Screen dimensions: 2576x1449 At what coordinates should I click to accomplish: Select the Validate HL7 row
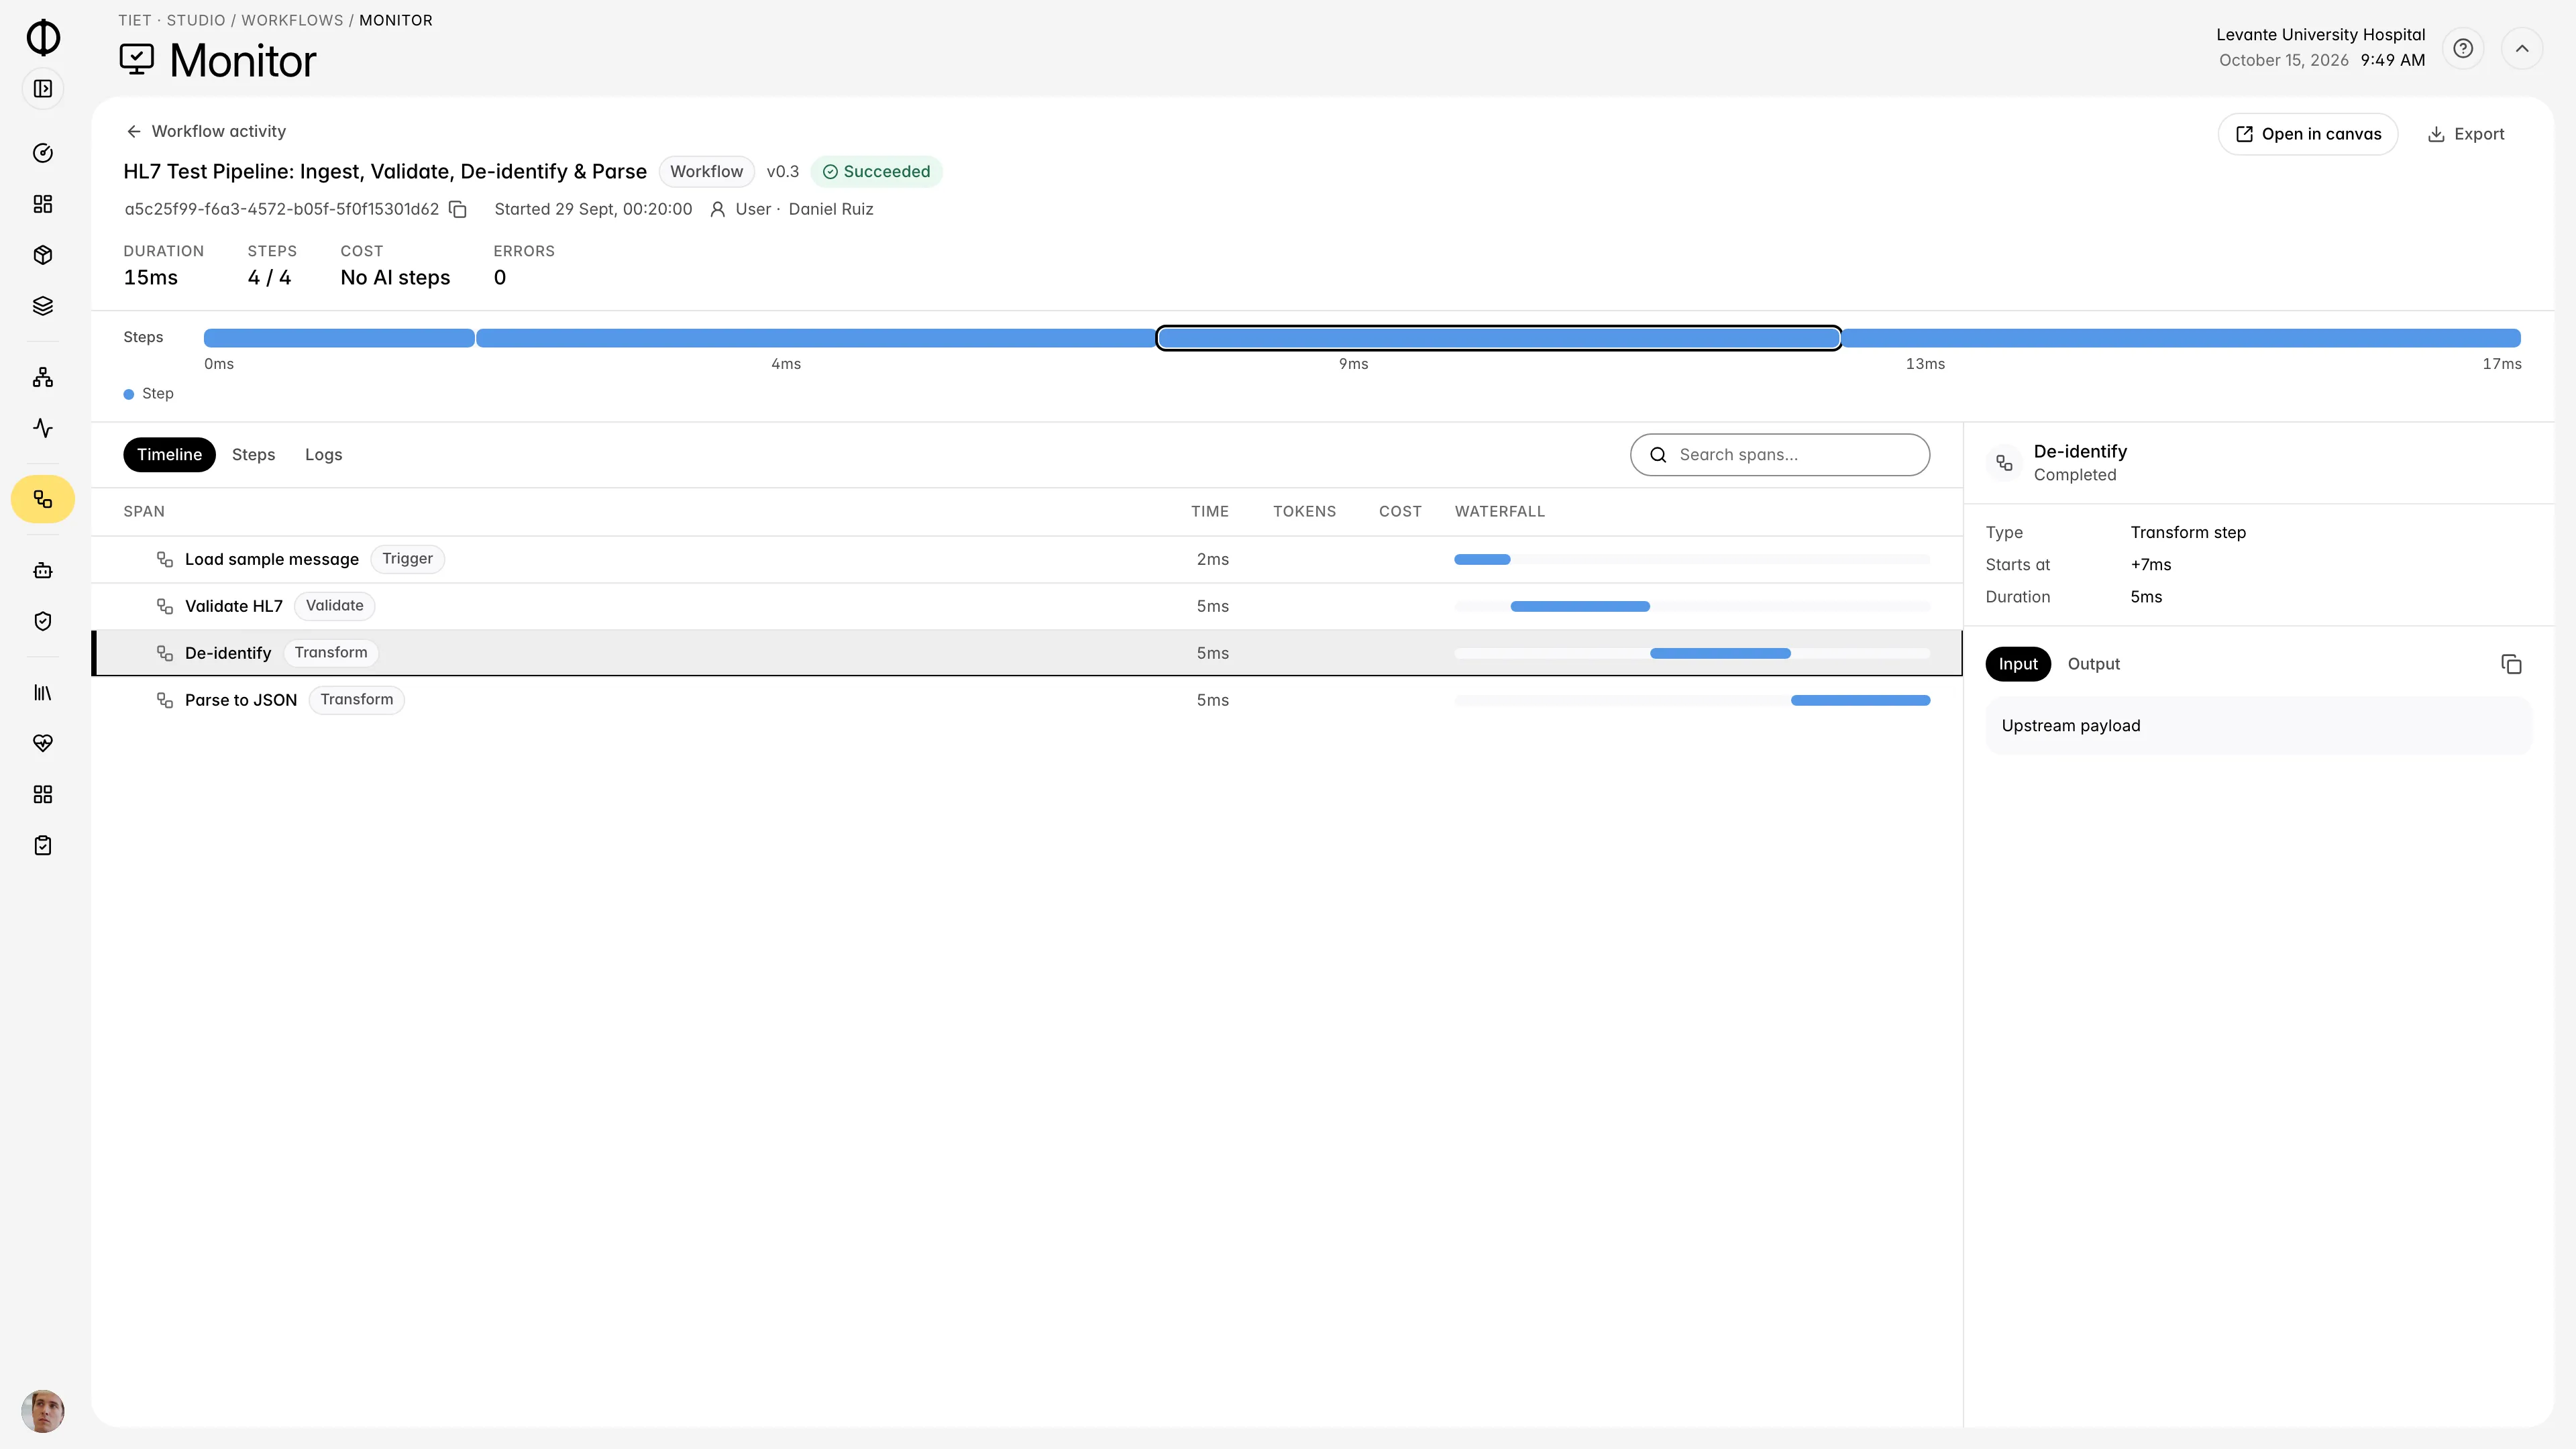[x=1027, y=606]
